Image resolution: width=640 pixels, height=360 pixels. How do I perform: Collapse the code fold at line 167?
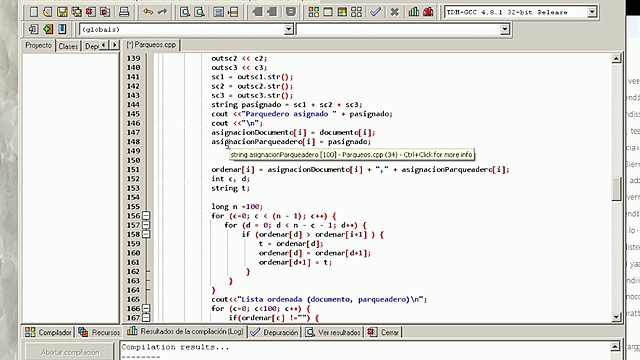click(146, 318)
